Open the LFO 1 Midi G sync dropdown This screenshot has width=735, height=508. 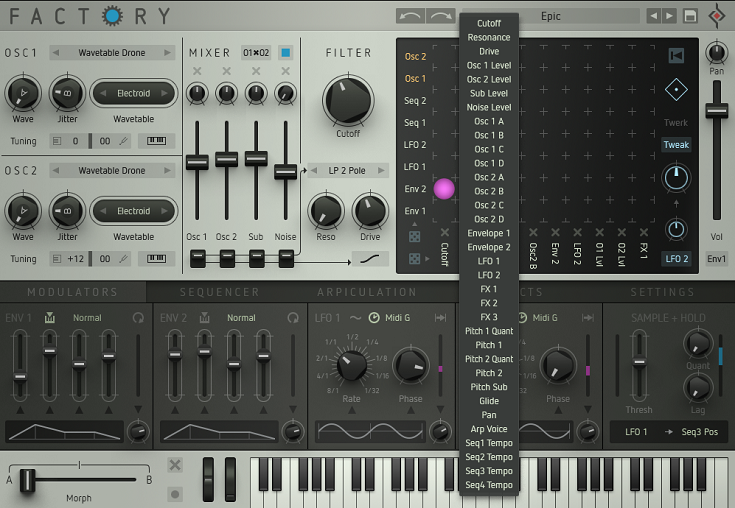pyautogui.click(x=398, y=318)
